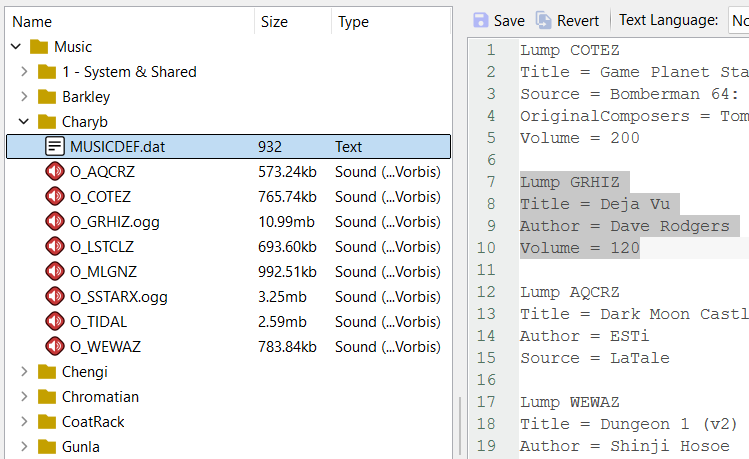Click the O_LSTCLZ sound icon
749x459 pixels.
pyautogui.click(x=54, y=246)
